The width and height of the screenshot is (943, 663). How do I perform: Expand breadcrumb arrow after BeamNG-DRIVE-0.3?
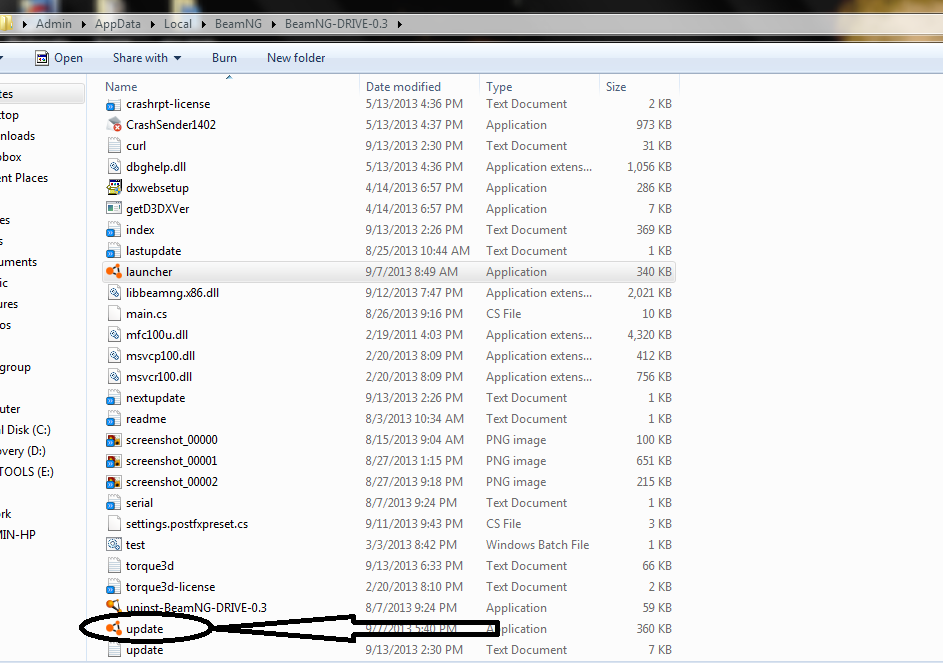399,24
